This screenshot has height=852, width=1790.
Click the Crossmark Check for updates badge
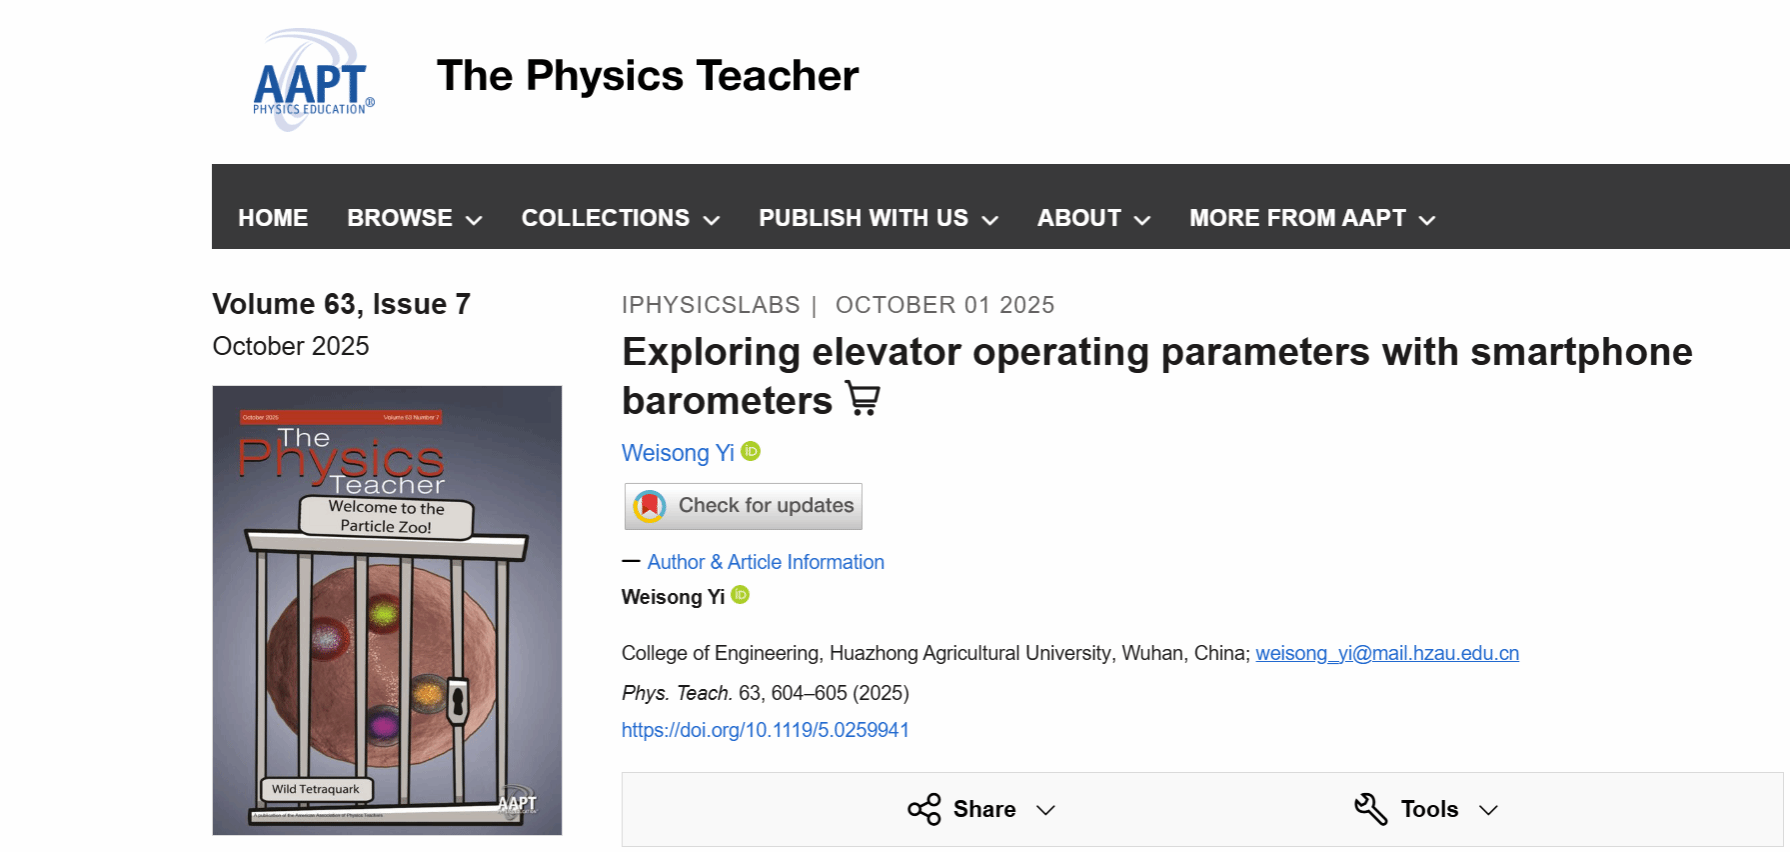(743, 506)
